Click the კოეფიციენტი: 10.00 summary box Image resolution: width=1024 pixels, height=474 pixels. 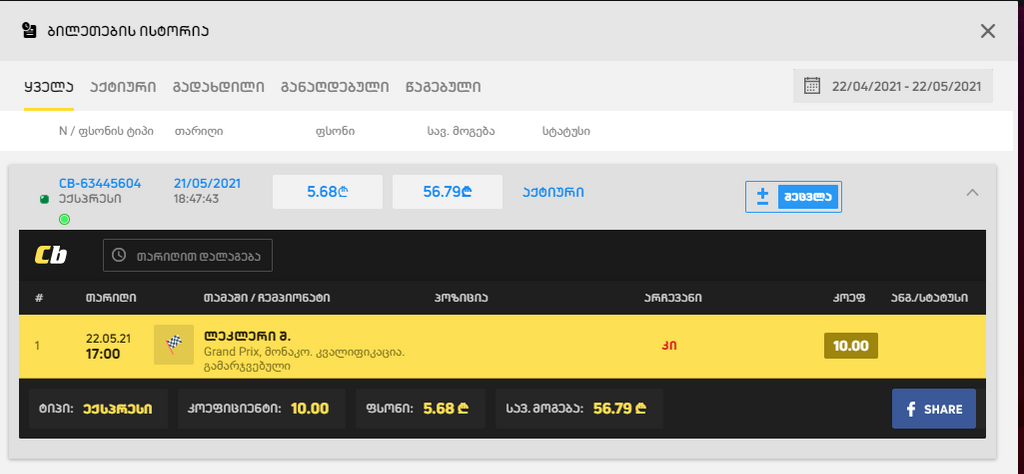tap(261, 409)
